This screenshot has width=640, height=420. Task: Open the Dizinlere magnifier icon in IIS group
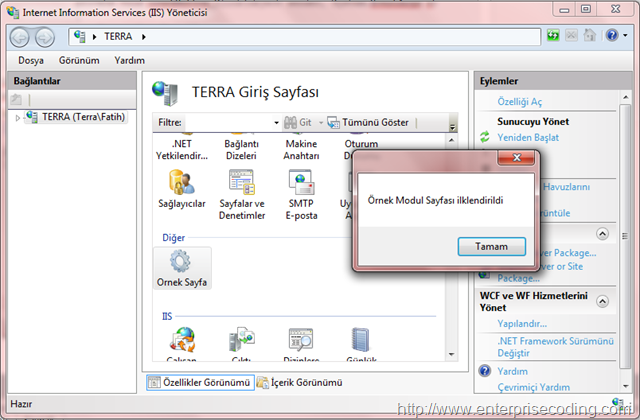[301, 340]
